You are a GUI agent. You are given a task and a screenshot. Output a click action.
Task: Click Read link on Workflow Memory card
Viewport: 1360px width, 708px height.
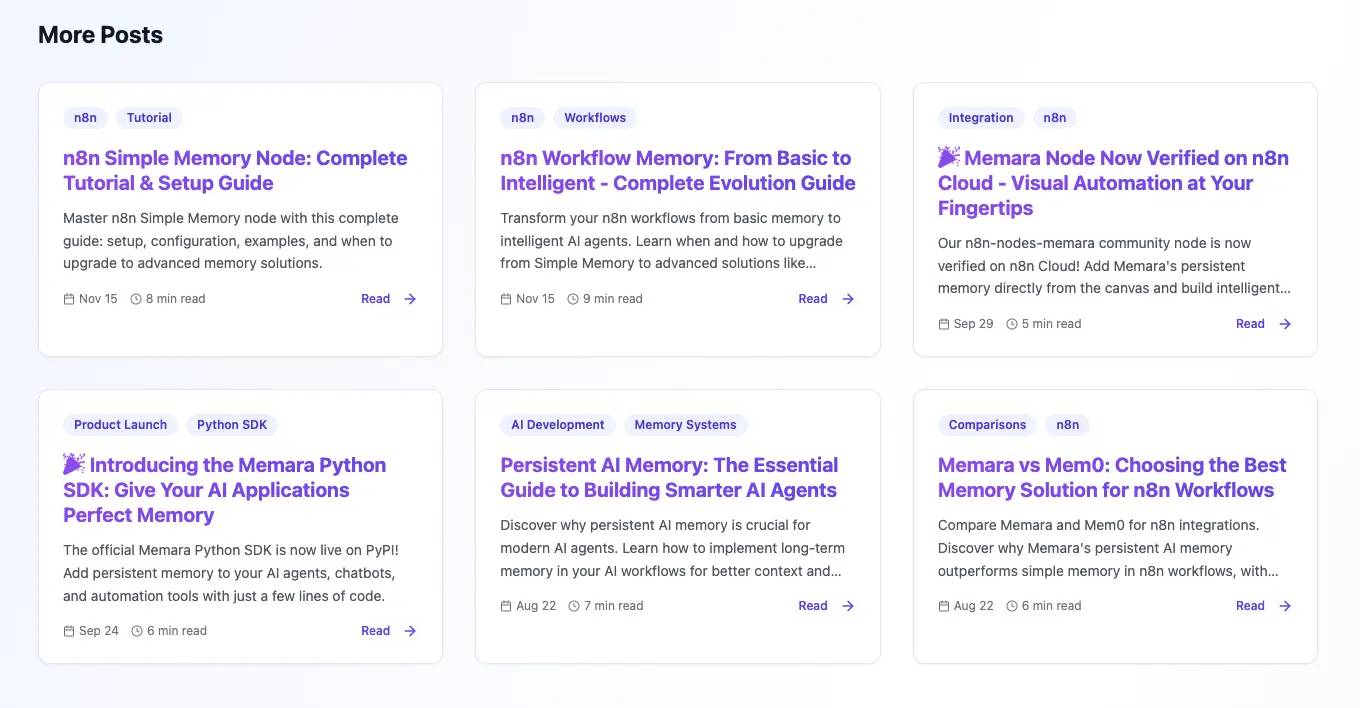click(x=813, y=299)
